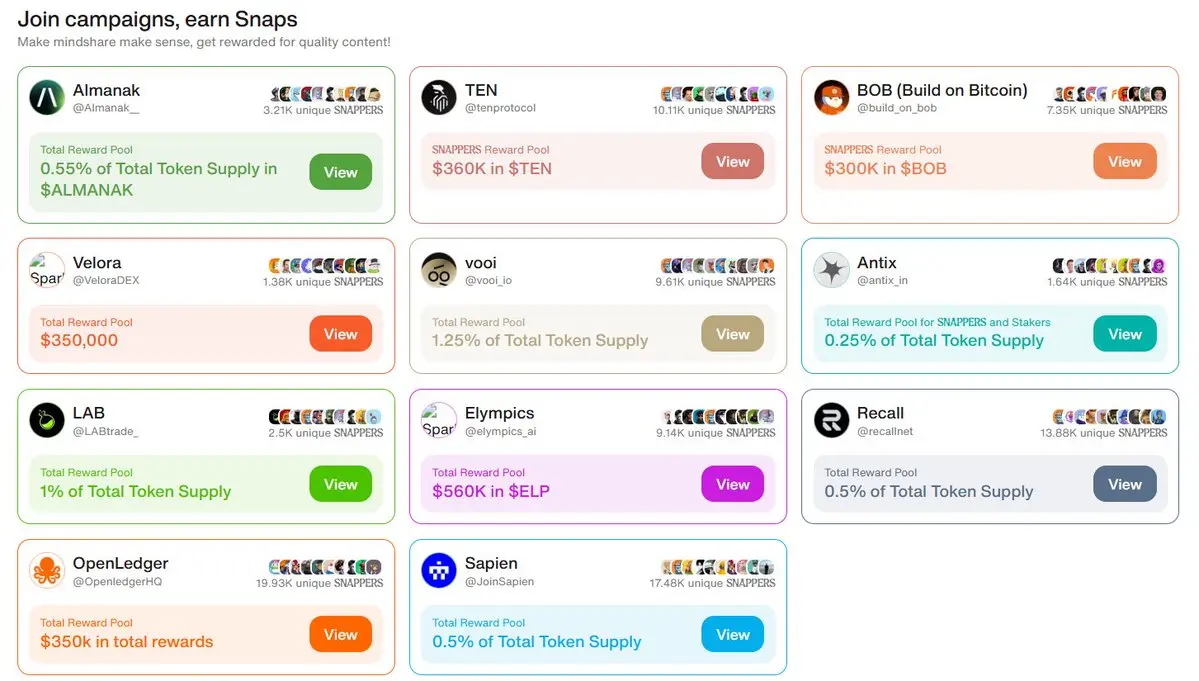Open the @OpenledgerHQ handle link
1199x681 pixels.
[117, 582]
